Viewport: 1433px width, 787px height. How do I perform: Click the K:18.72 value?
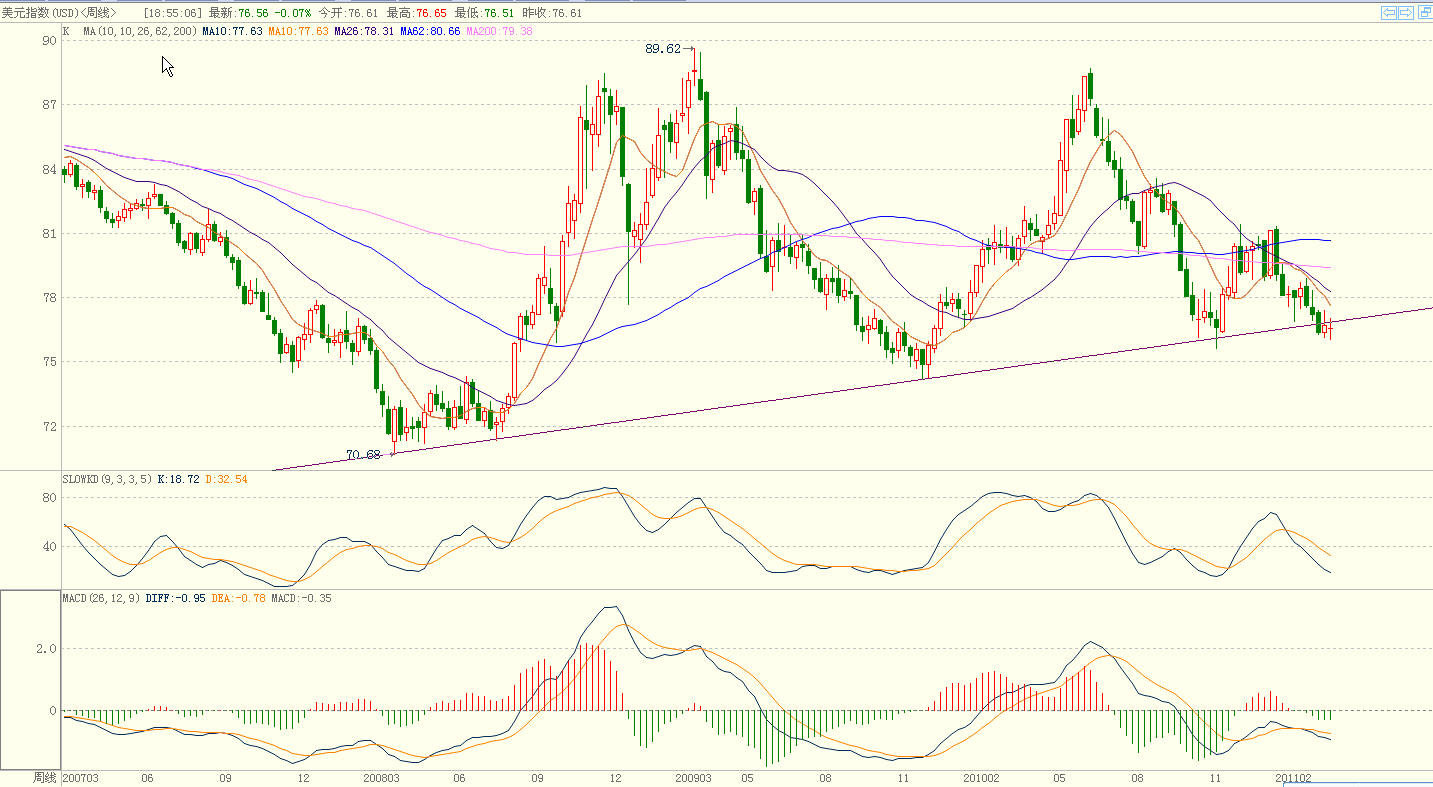pyautogui.click(x=179, y=480)
